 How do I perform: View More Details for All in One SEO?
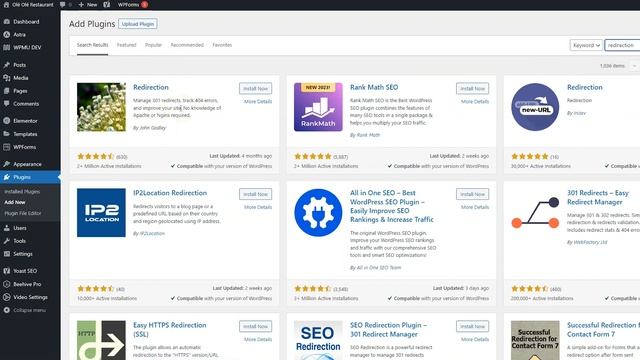pyautogui.click(x=475, y=207)
